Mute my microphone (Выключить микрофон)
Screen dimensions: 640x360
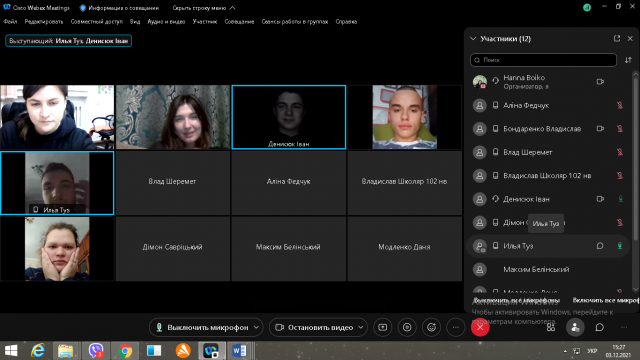(202, 327)
